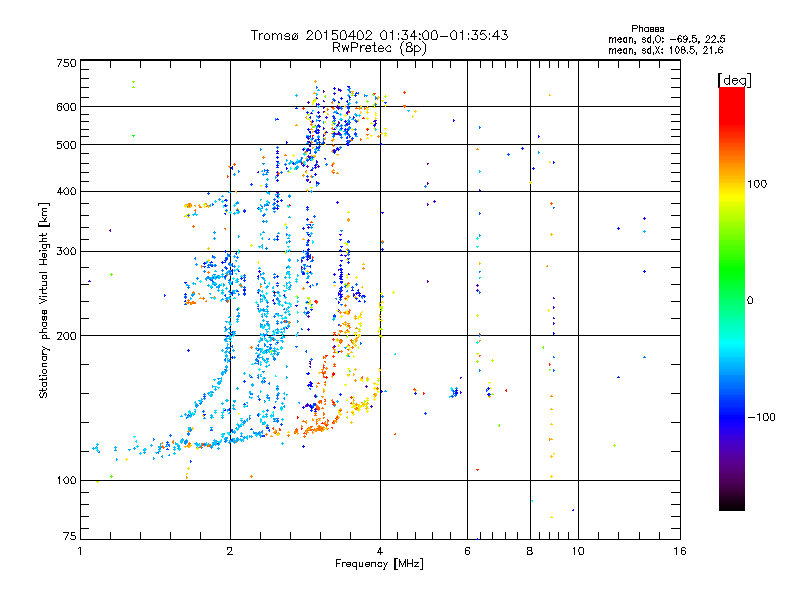800x600 pixels.
Task: Click the 'Phases' heading in the statistics
Action: tap(647, 29)
